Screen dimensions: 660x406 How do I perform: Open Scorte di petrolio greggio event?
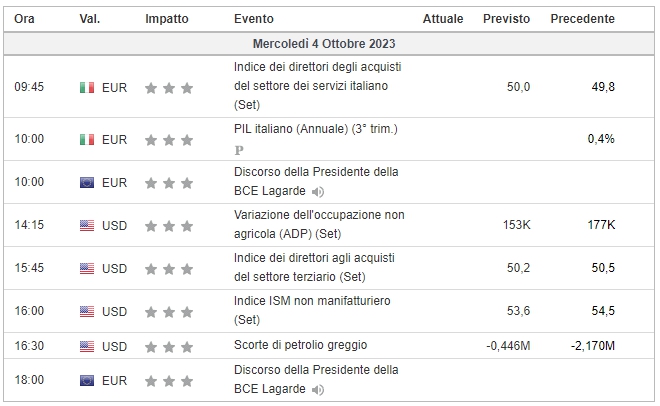point(301,345)
